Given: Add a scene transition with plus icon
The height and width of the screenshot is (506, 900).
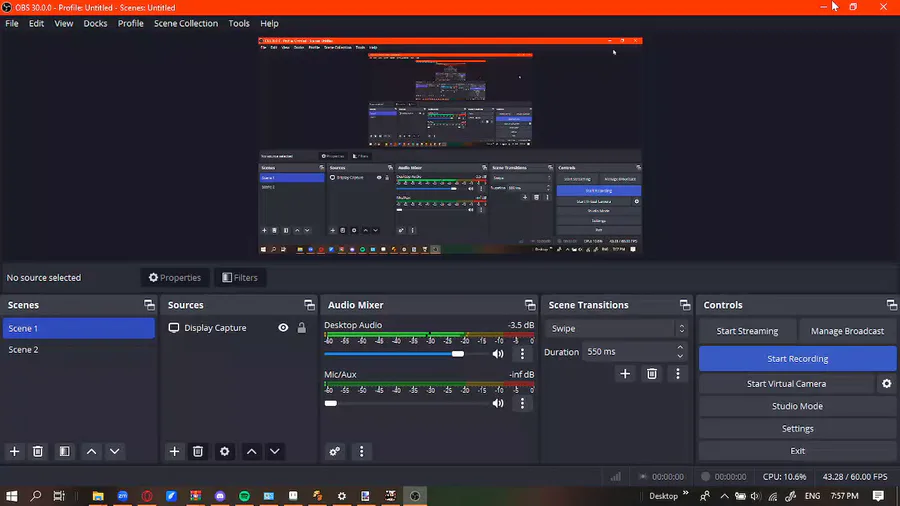Looking at the screenshot, I should pyautogui.click(x=625, y=374).
